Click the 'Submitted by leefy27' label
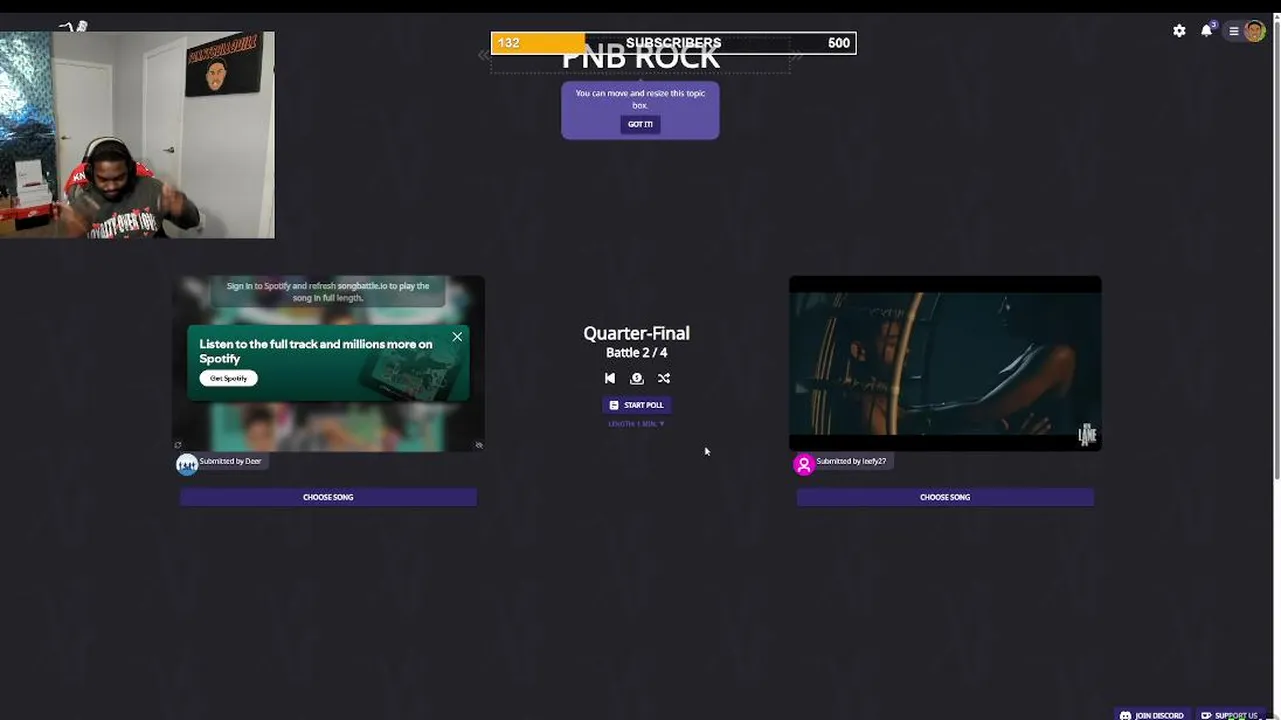Viewport: 1281px width, 720px height. pos(851,461)
